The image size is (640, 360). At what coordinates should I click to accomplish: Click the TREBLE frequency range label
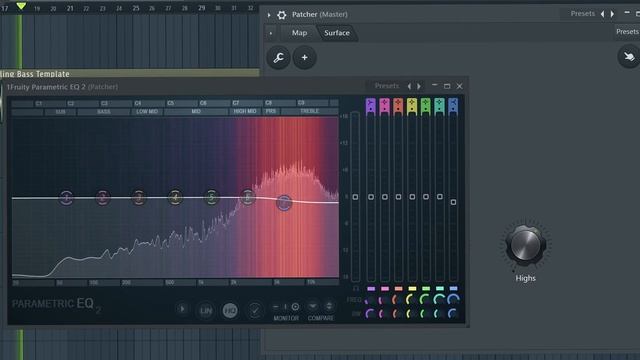click(x=309, y=111)
